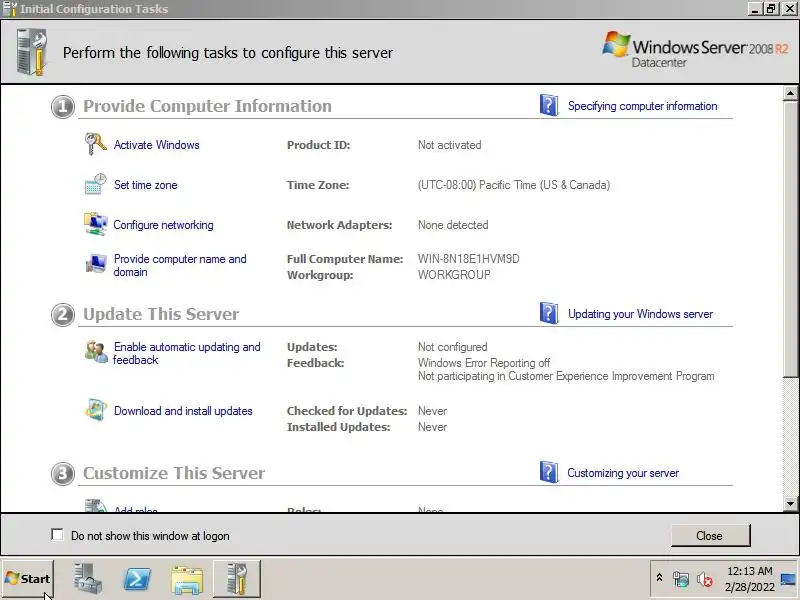Click the Pacific Time zone value text
The height and width of the screenshot is (600, 800).
click(x=514, y=185)
